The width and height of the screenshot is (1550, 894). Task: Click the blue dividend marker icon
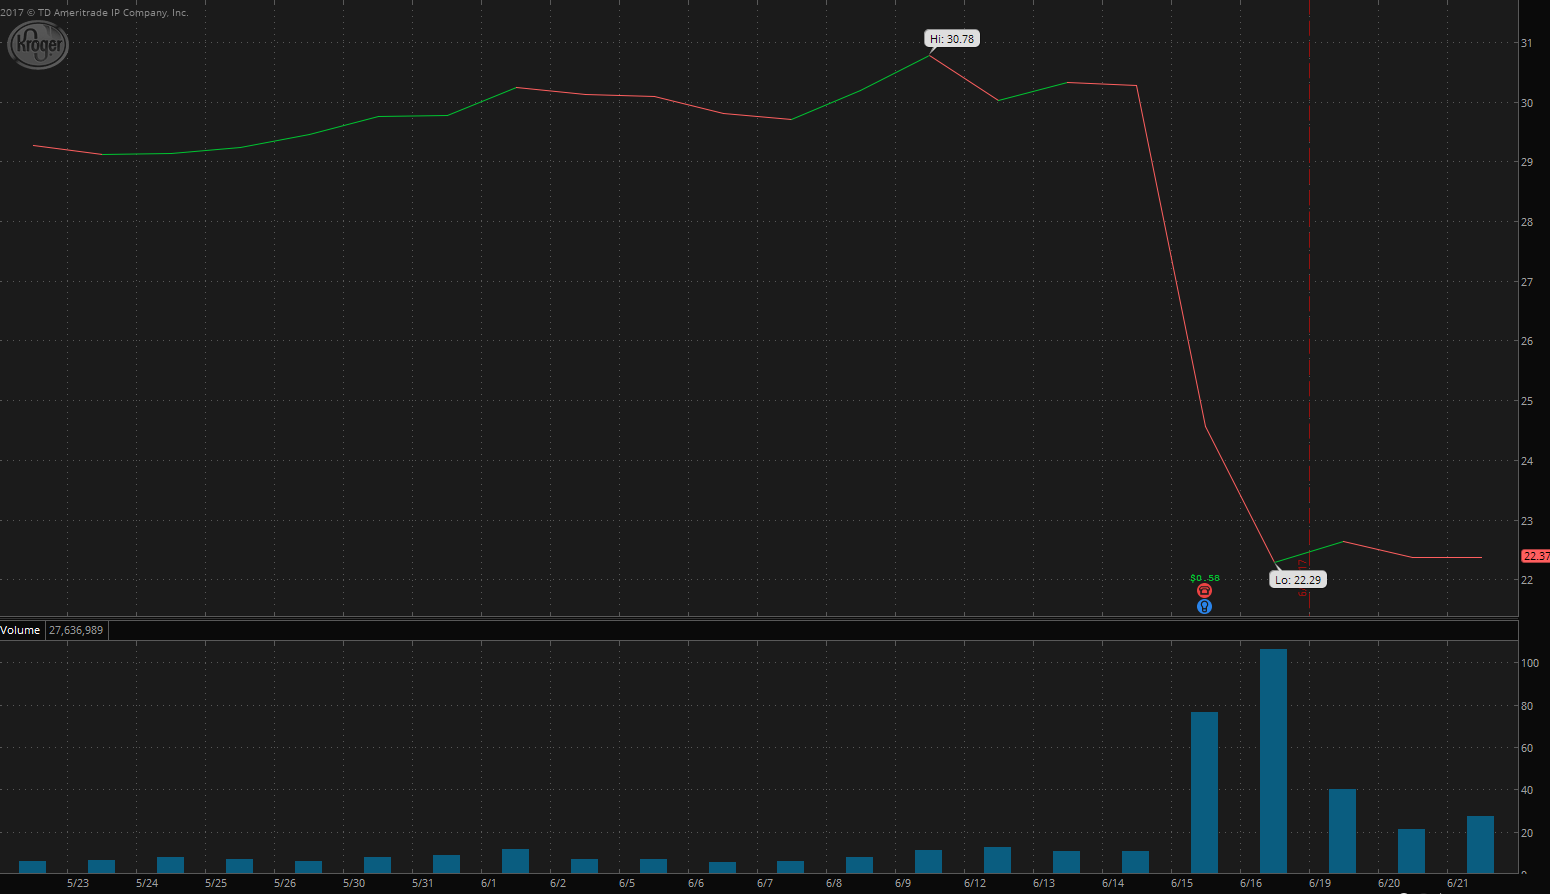click(1204, 606)
